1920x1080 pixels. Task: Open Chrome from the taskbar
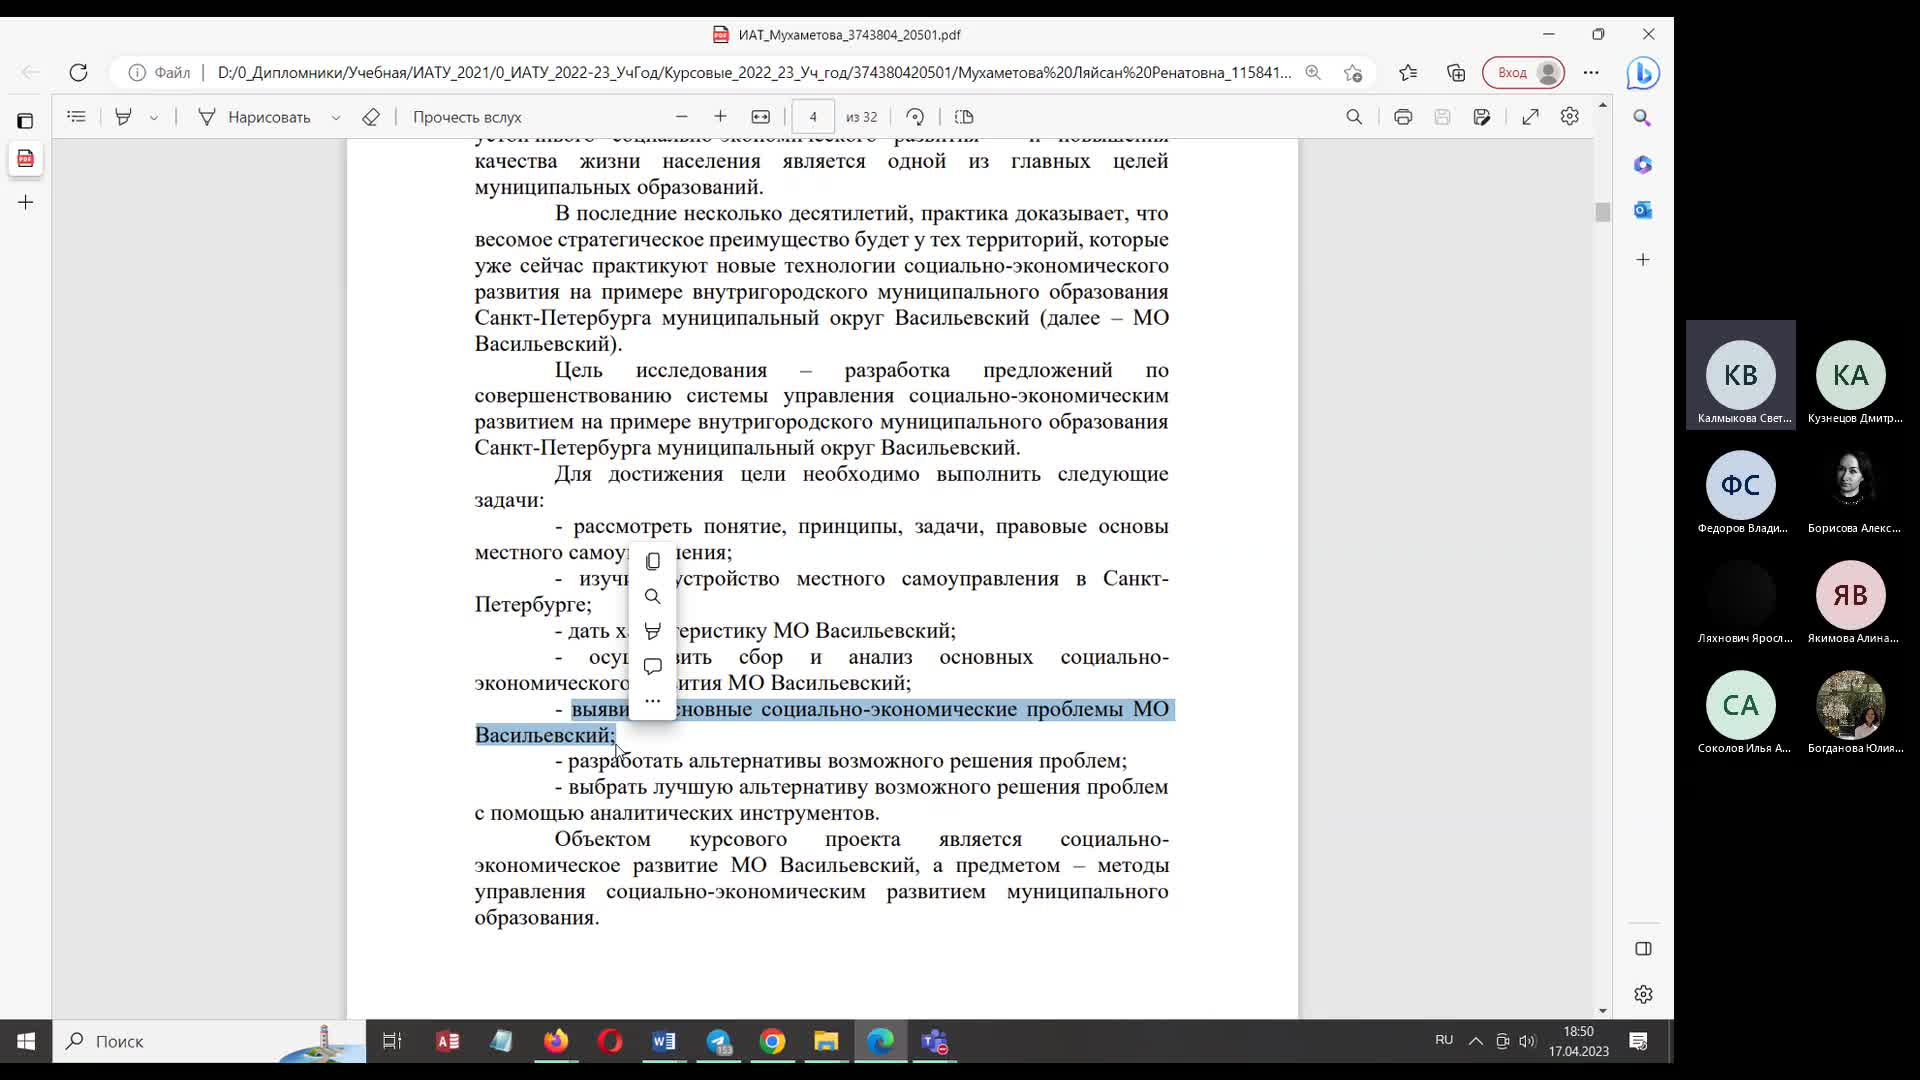[x=772, y=1041]
